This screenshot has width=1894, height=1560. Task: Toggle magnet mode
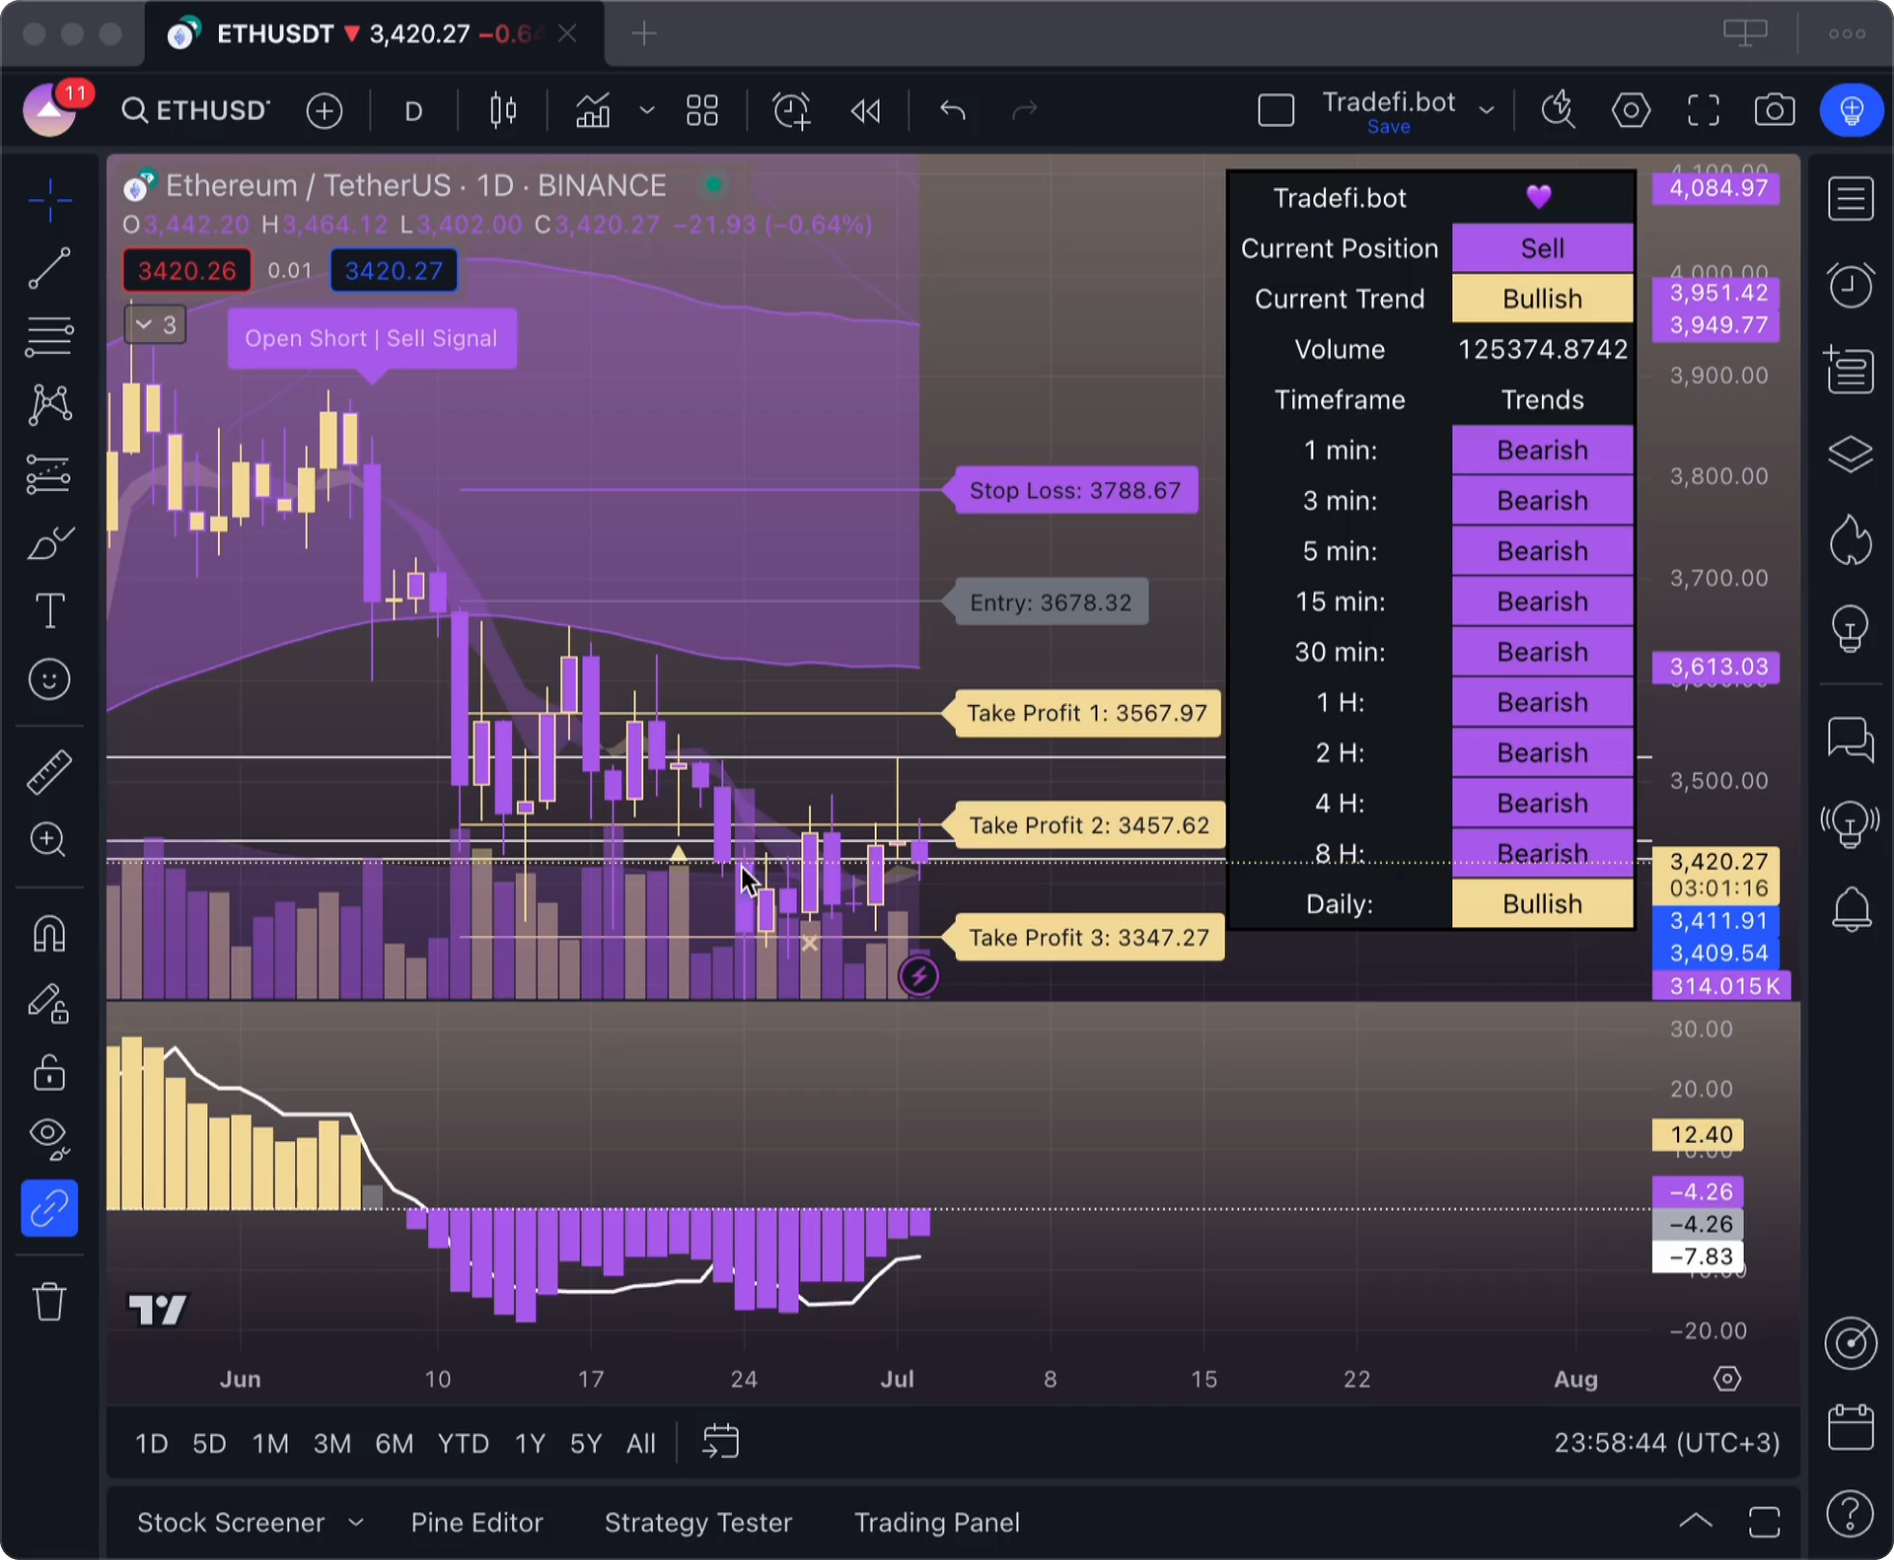(49, 933)
